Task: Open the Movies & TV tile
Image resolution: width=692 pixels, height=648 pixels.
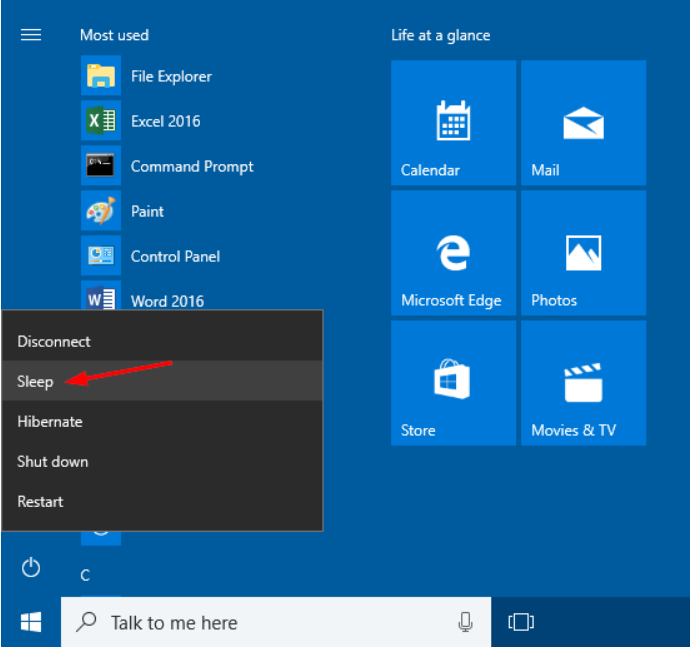Action: [x=583, y=383]
